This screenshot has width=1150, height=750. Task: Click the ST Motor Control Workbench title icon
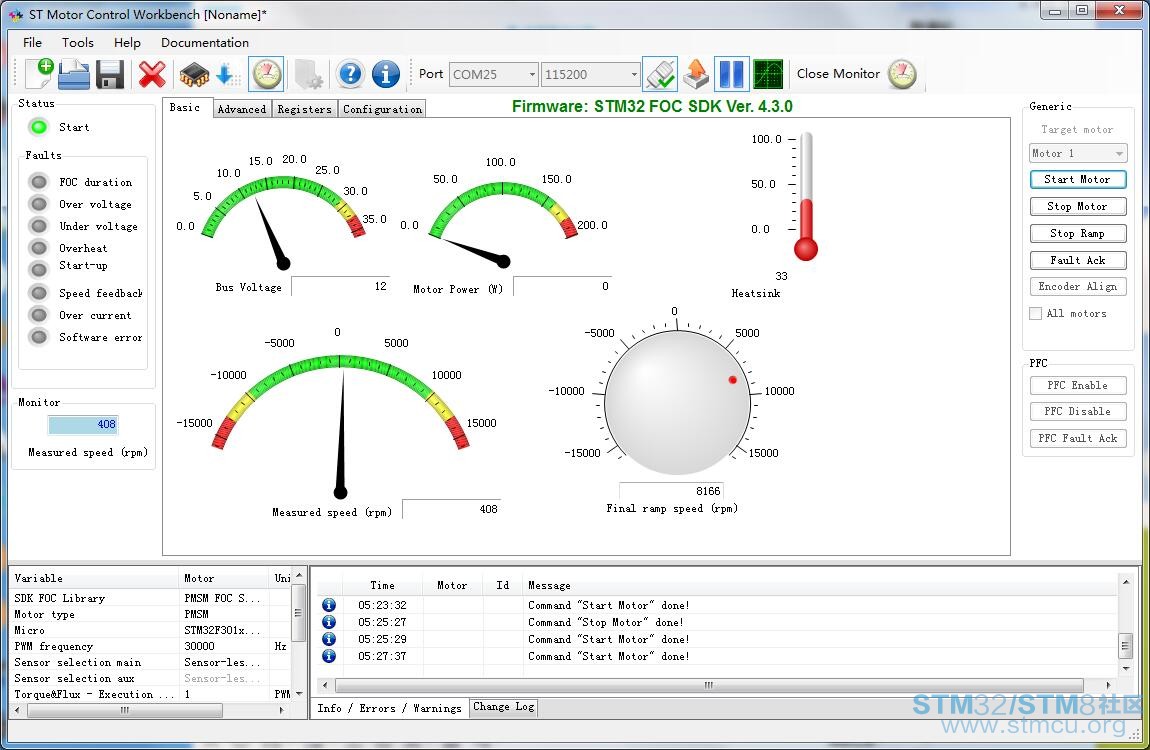(x=15, y=14)
